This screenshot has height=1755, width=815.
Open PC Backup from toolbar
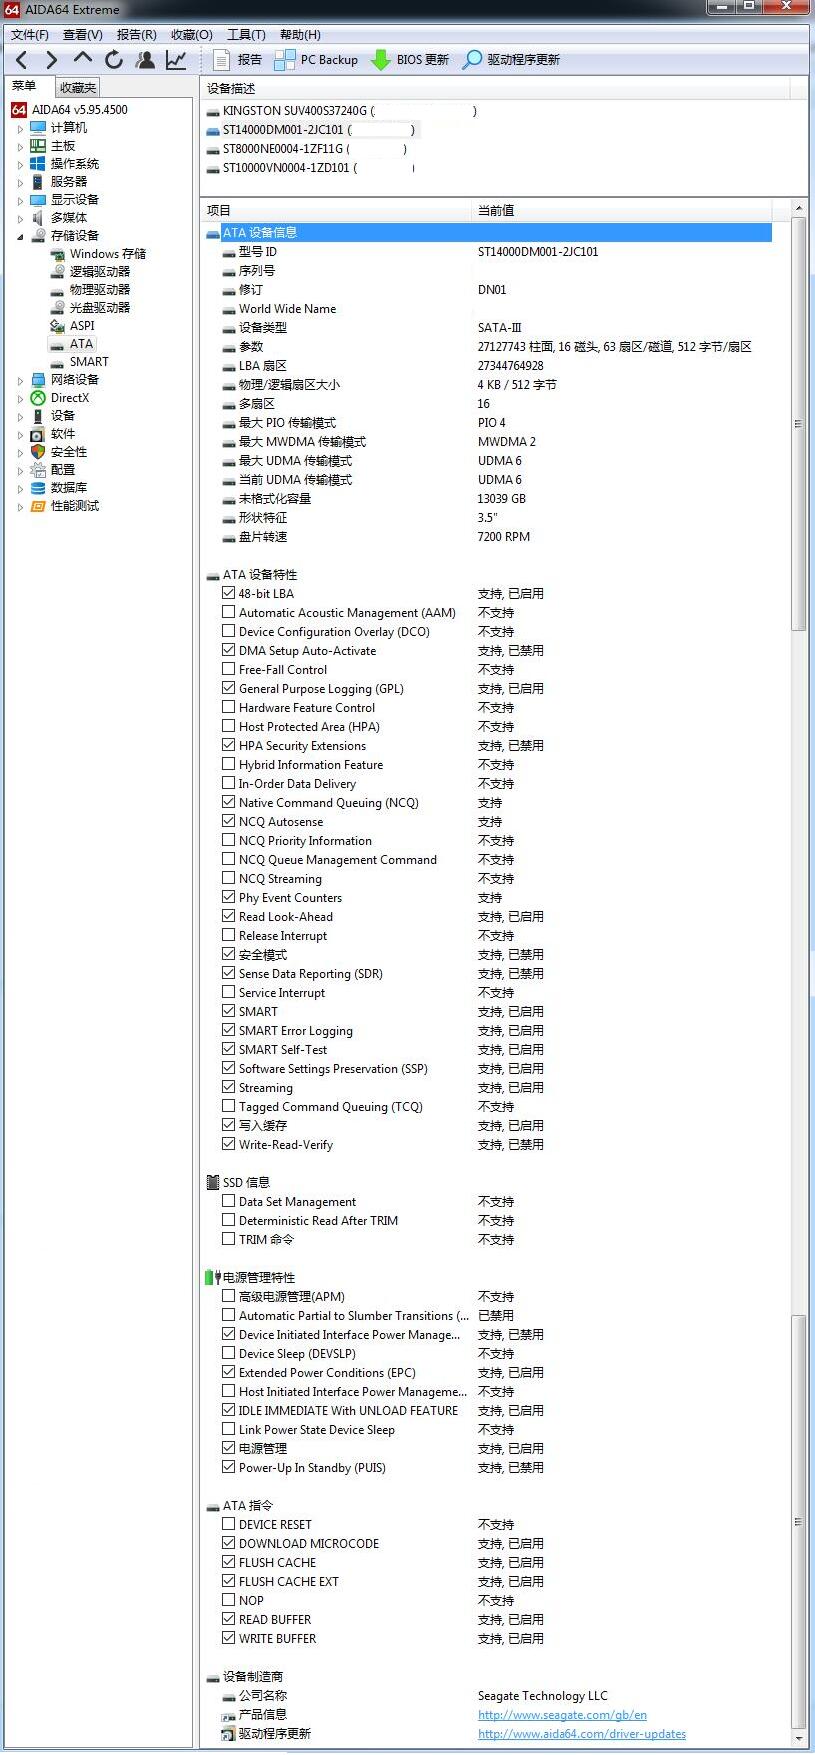[x=316, y=60]
